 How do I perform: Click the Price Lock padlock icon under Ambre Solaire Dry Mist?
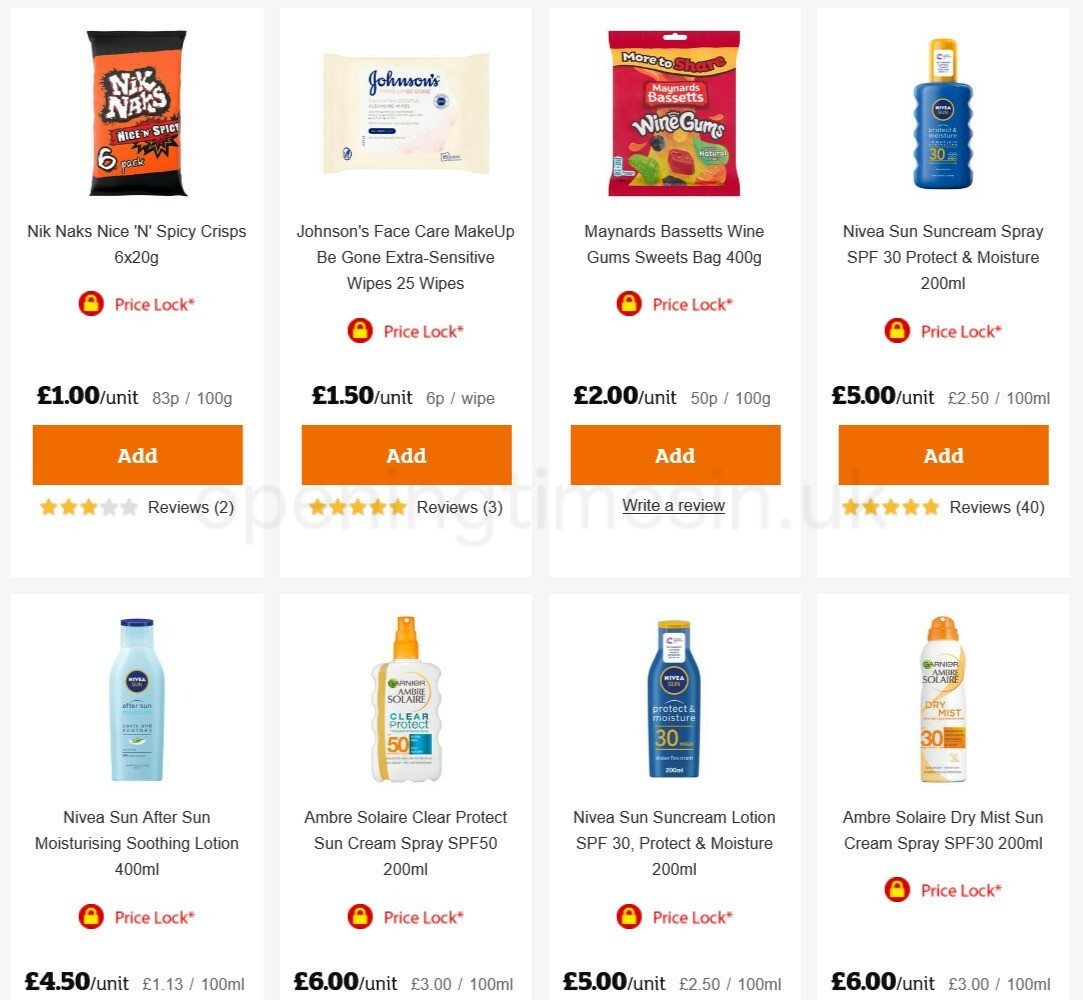coord(897,890)
